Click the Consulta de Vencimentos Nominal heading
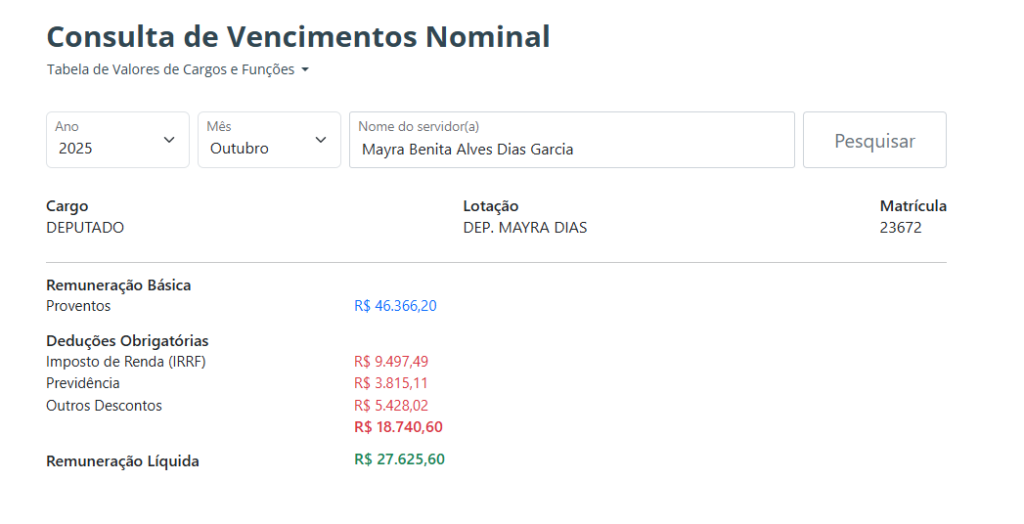 pos(298,37)
